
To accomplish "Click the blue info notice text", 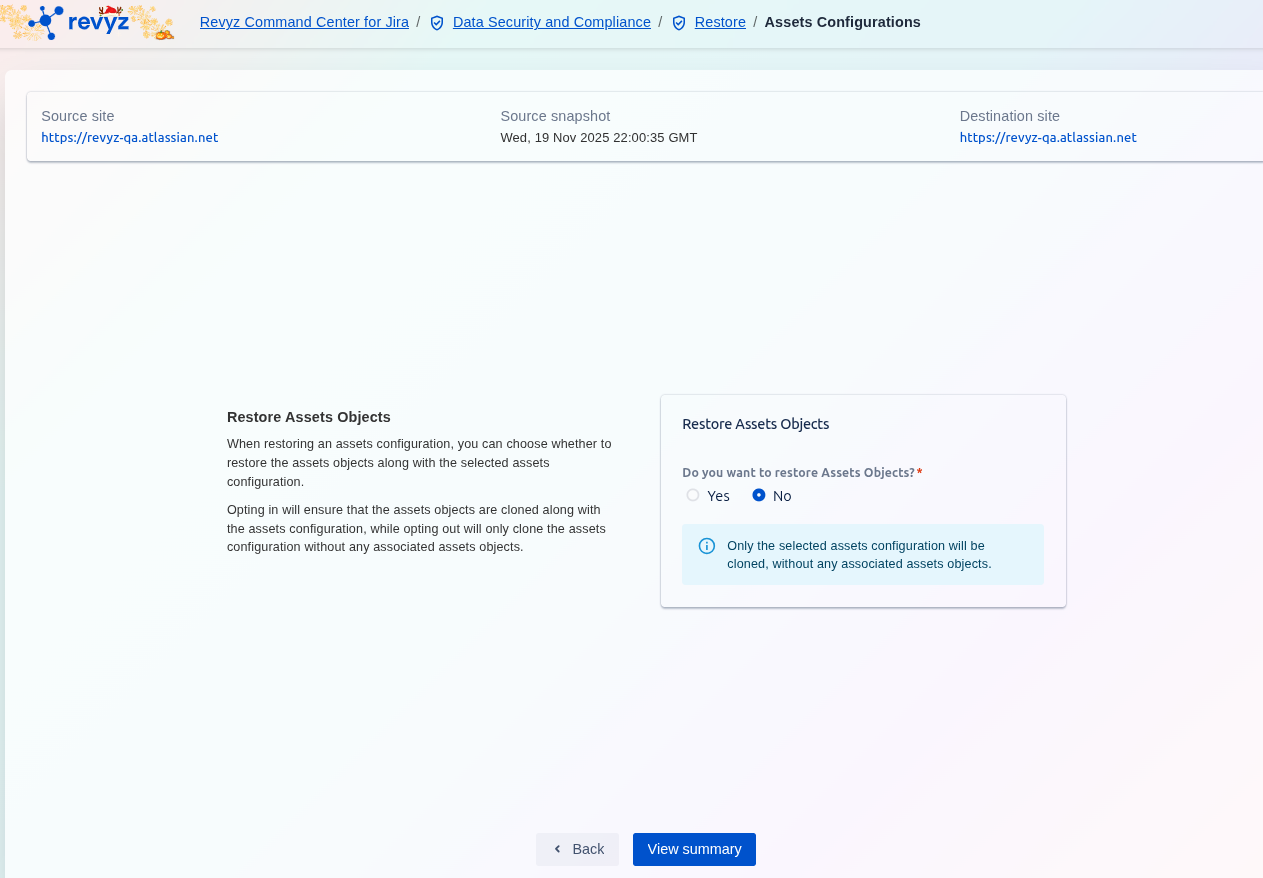I will 858,555.
